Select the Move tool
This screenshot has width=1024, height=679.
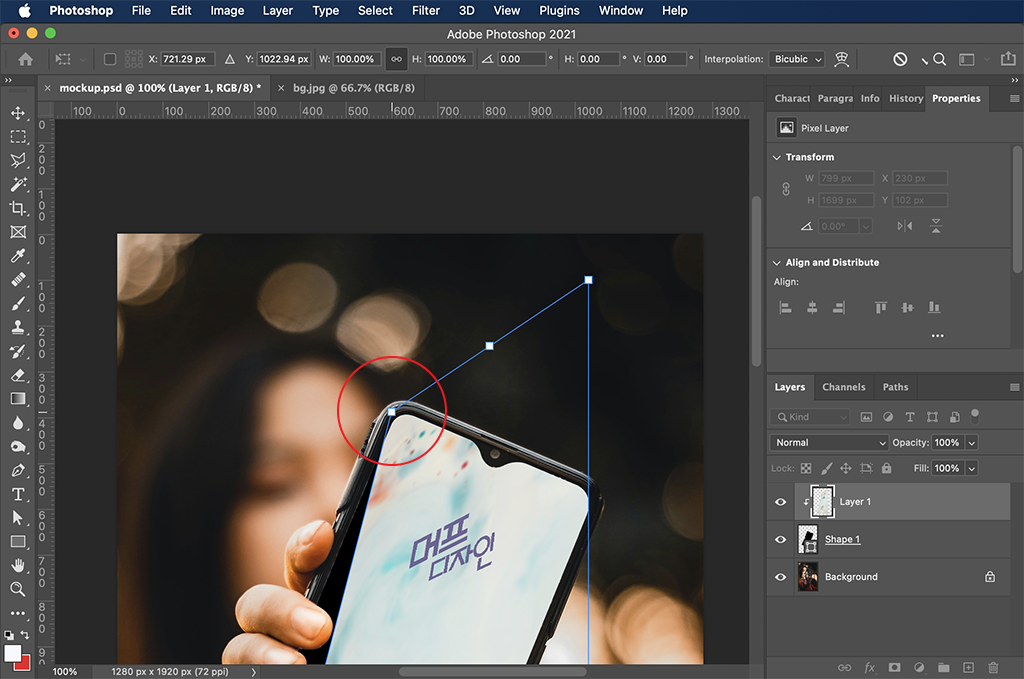click(18, 113)
